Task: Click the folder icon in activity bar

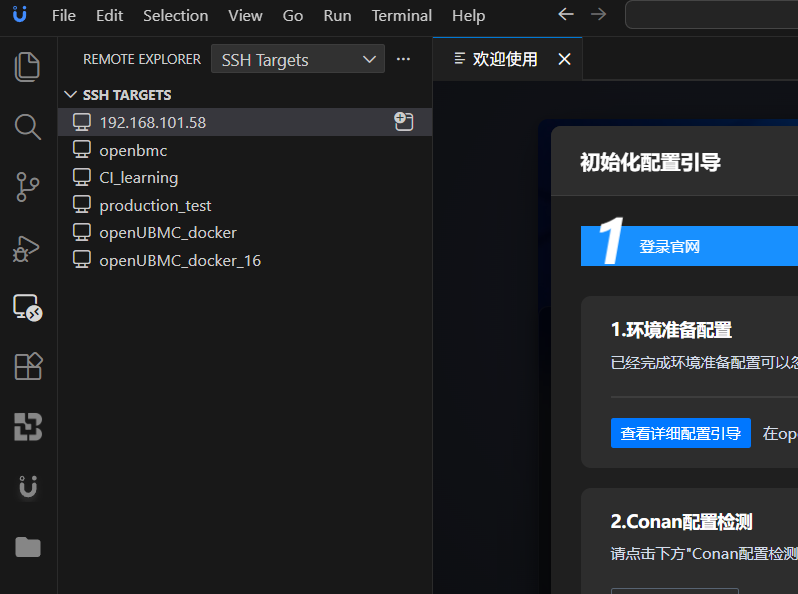Action: [x=28, y=547]
